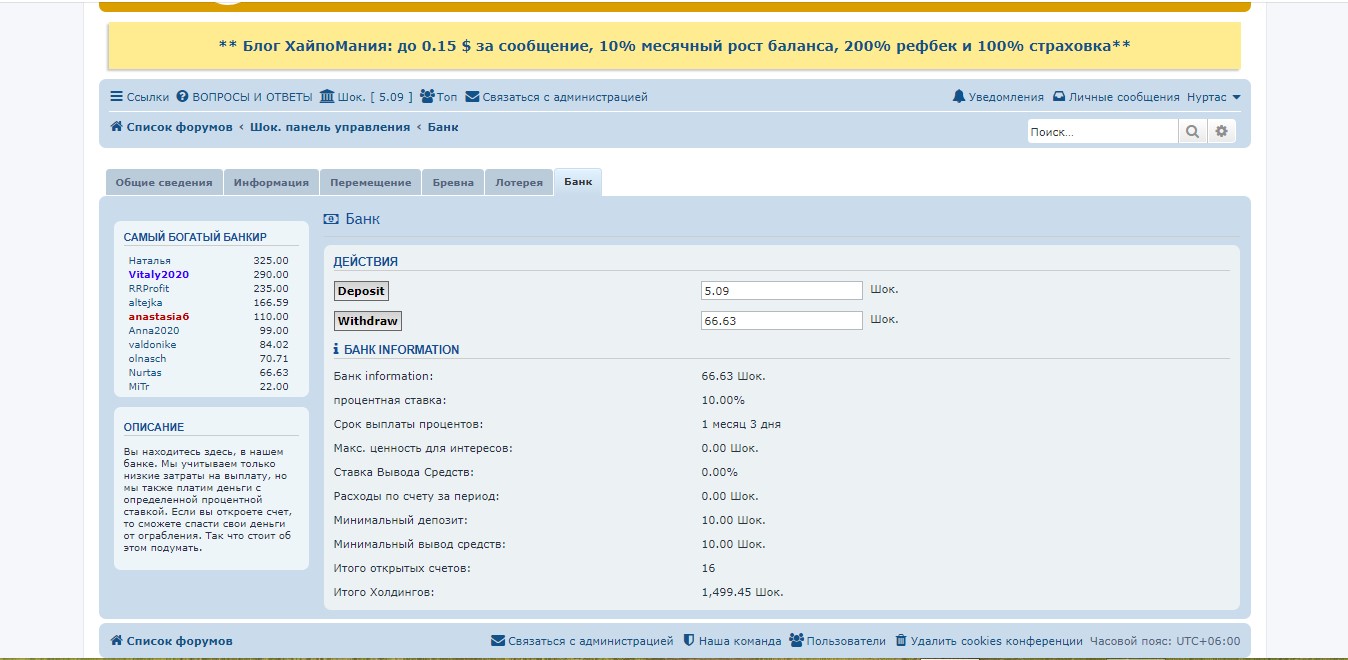The width and height of the screenshot is (1348, 660).
Task: Click the deposit amount input field
Action: (781, 291)
